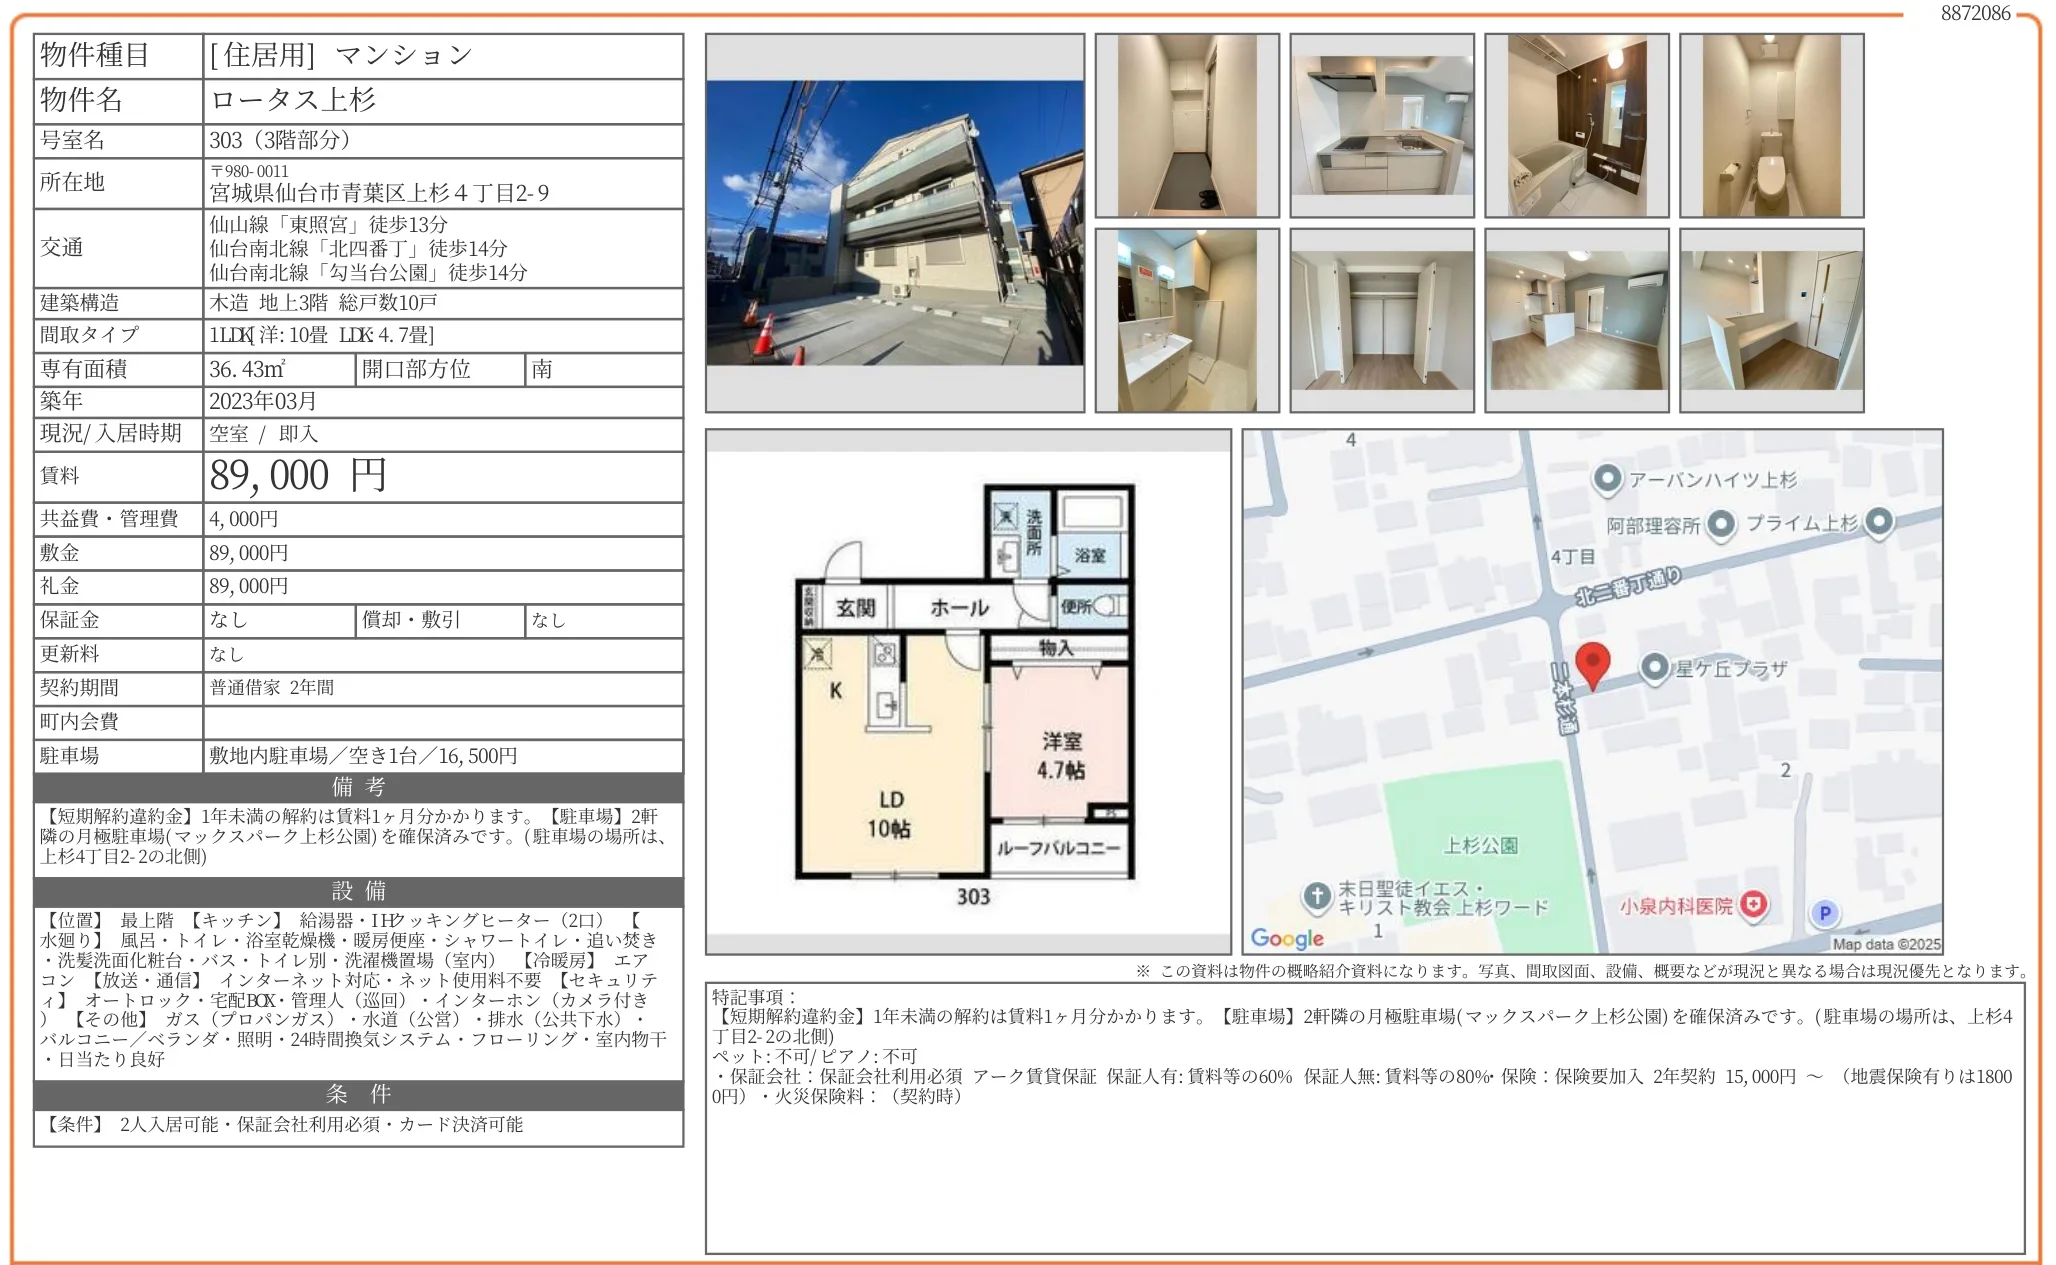Viewport: 2056px width, 1265px height.
Task: Open the bathroom photo thumbnail
Action: pyautogui.click(x=1576, y=125)
